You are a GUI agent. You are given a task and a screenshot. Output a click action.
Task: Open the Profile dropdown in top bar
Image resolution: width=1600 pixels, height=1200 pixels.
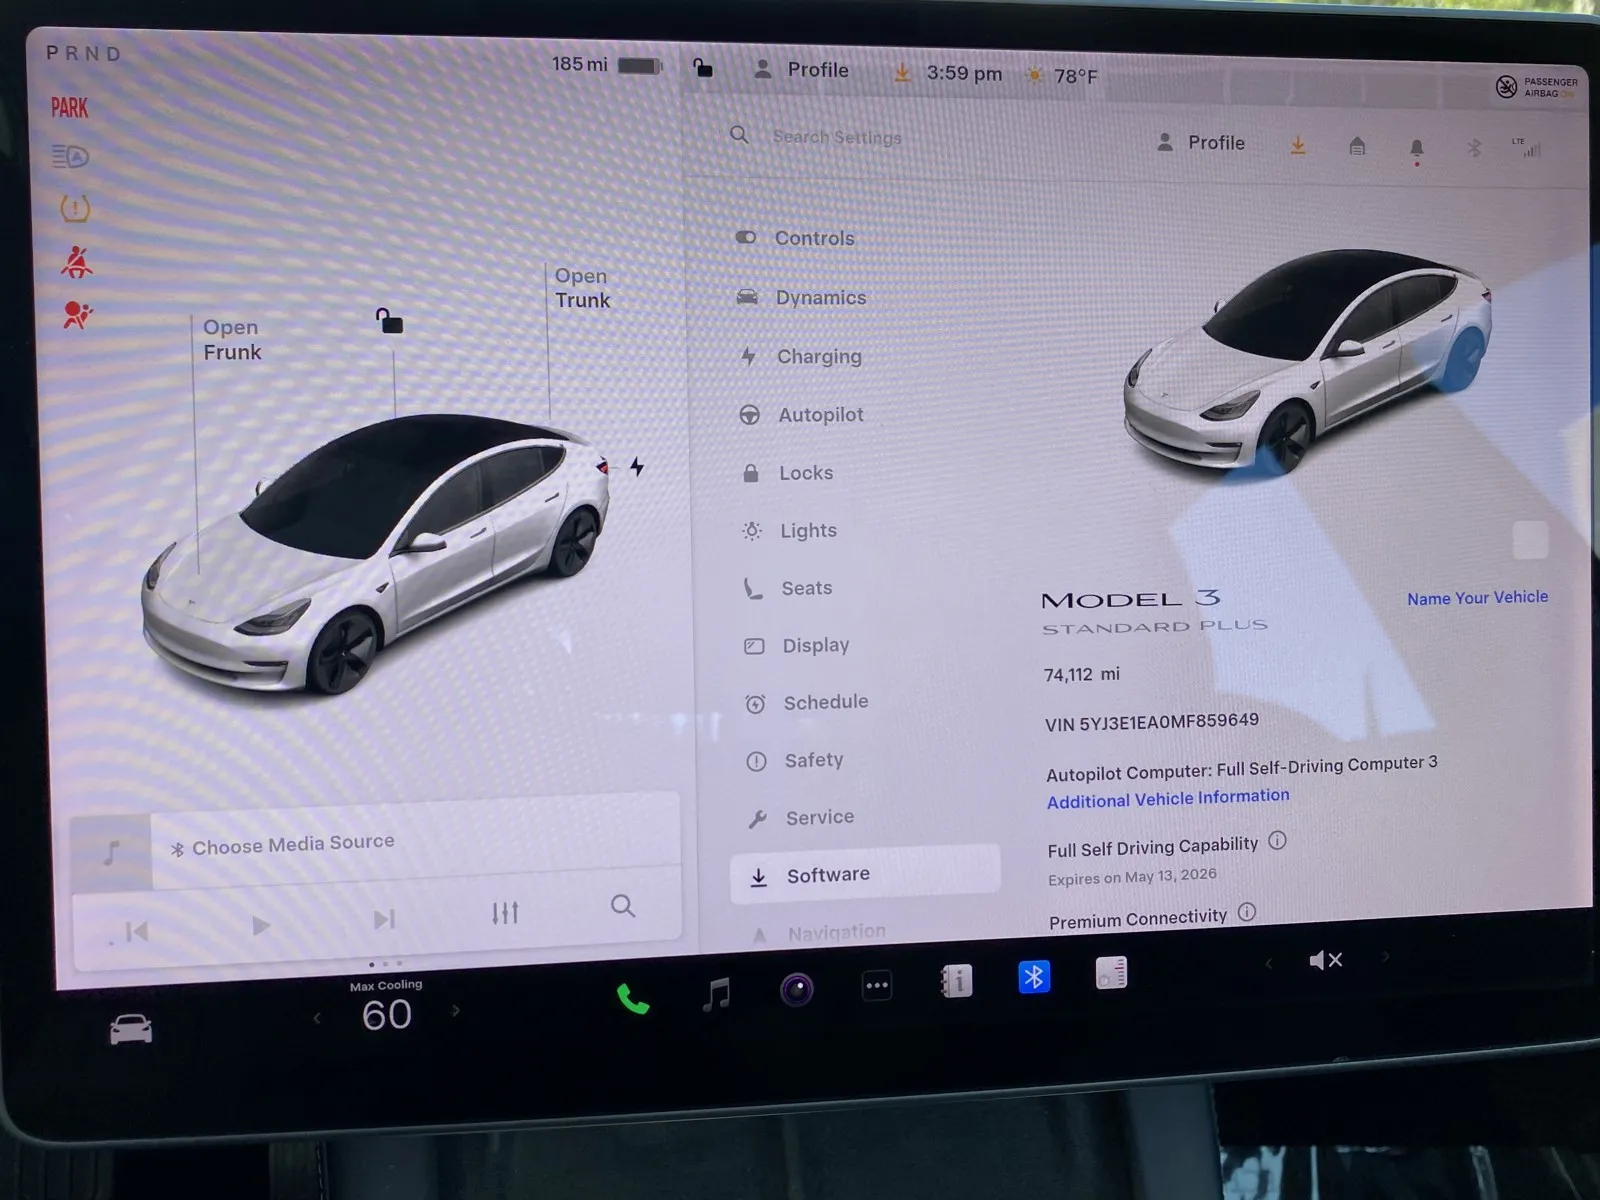coord(803,70)
